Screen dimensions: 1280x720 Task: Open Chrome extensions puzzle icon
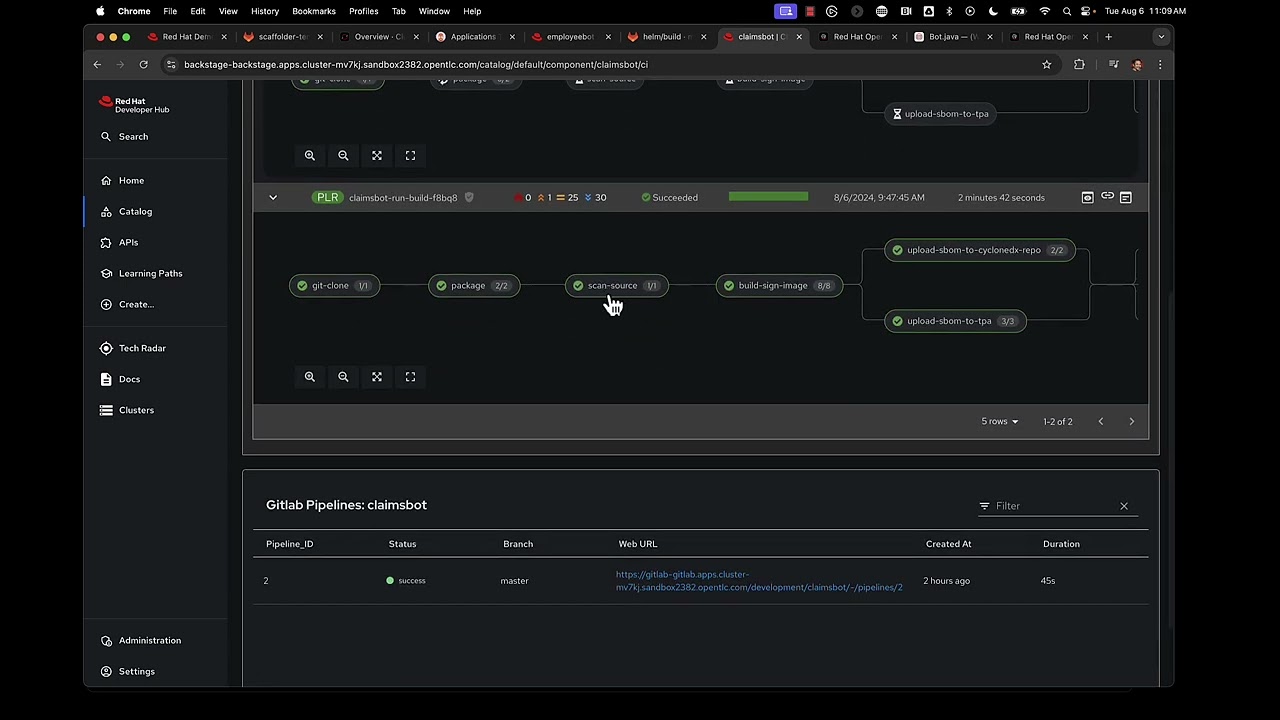click(x=1079, y=64)
